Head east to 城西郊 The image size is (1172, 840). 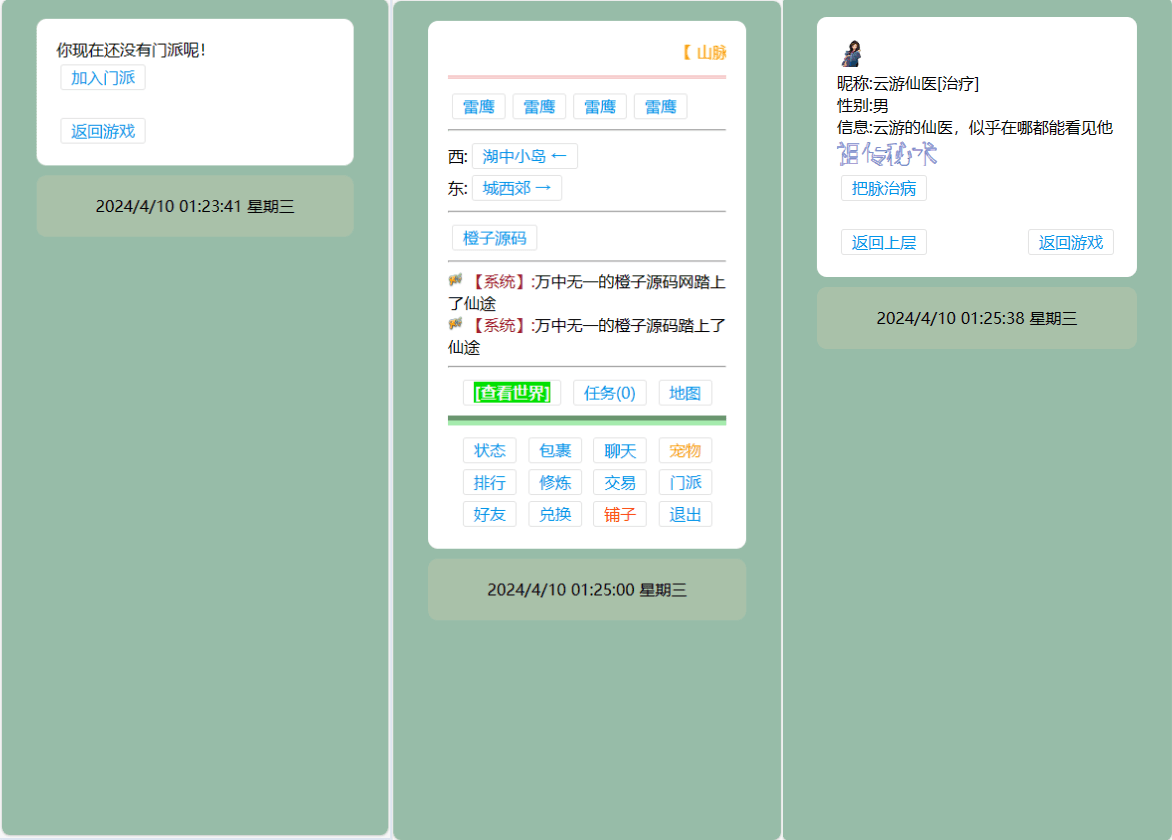pyautogui.click(x=516, y=188)
